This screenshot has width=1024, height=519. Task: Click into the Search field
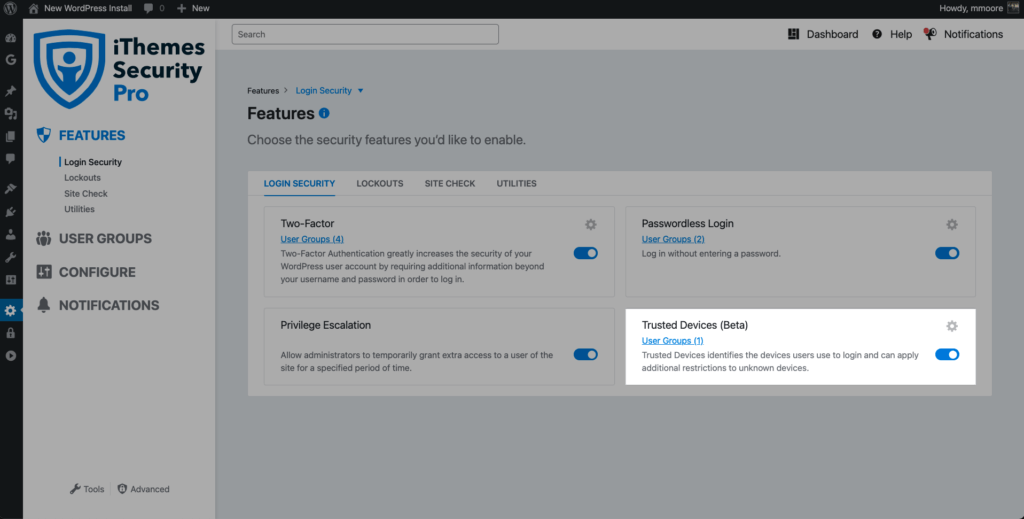[365, 34]
